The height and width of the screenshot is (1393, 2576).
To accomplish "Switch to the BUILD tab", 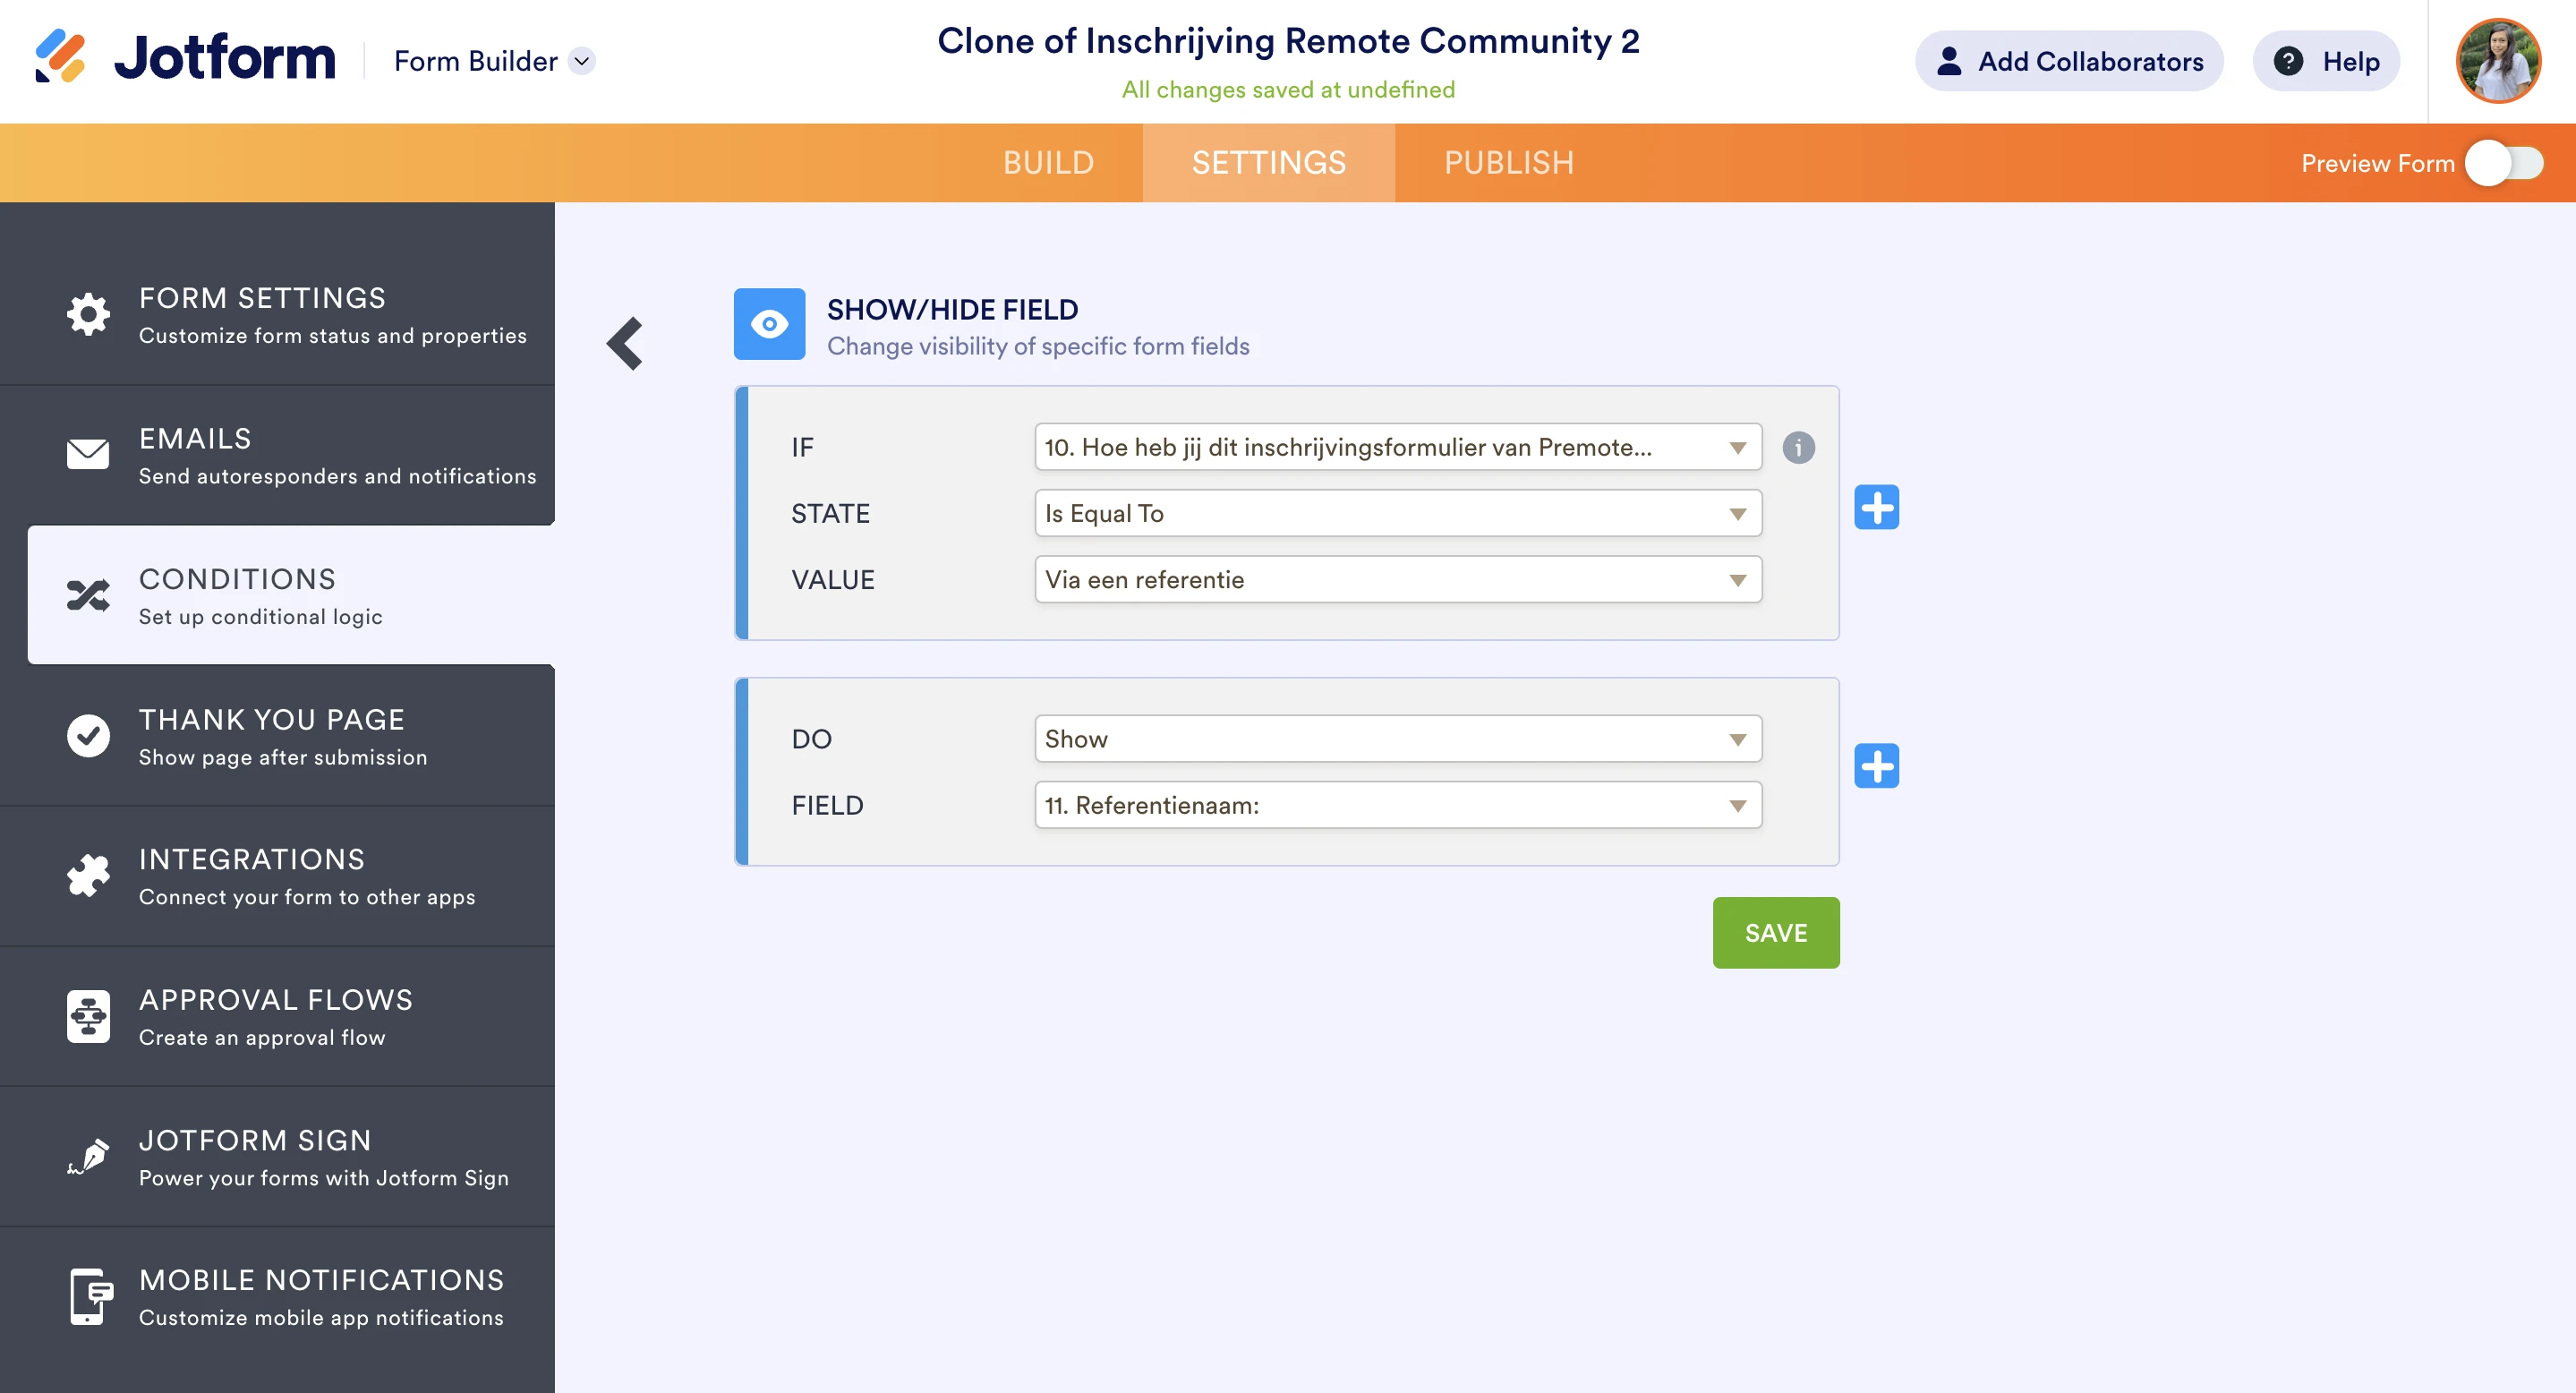I will [x=1049, y=162].
